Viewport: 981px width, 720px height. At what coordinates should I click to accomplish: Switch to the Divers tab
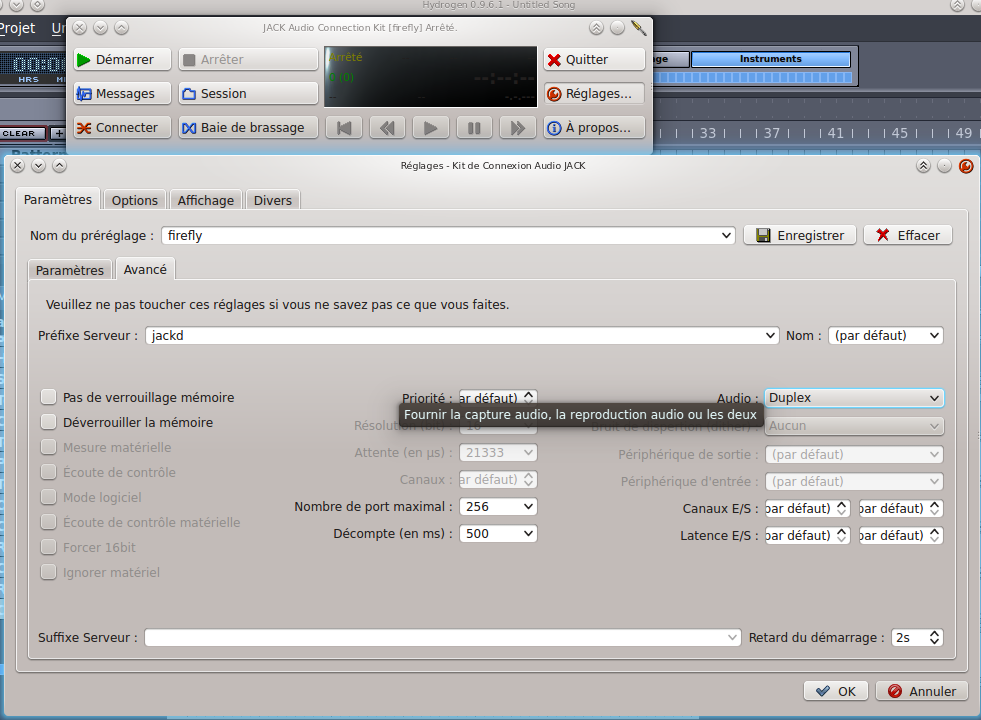273,200
